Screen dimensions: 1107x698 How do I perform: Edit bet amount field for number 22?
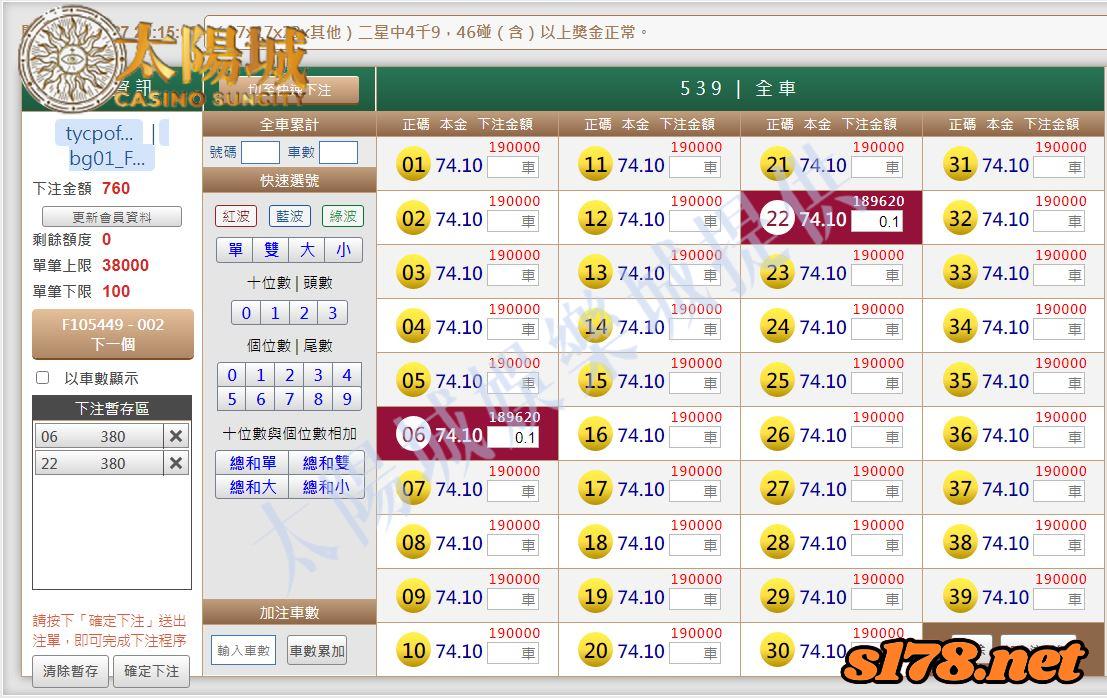click(877, 222)
